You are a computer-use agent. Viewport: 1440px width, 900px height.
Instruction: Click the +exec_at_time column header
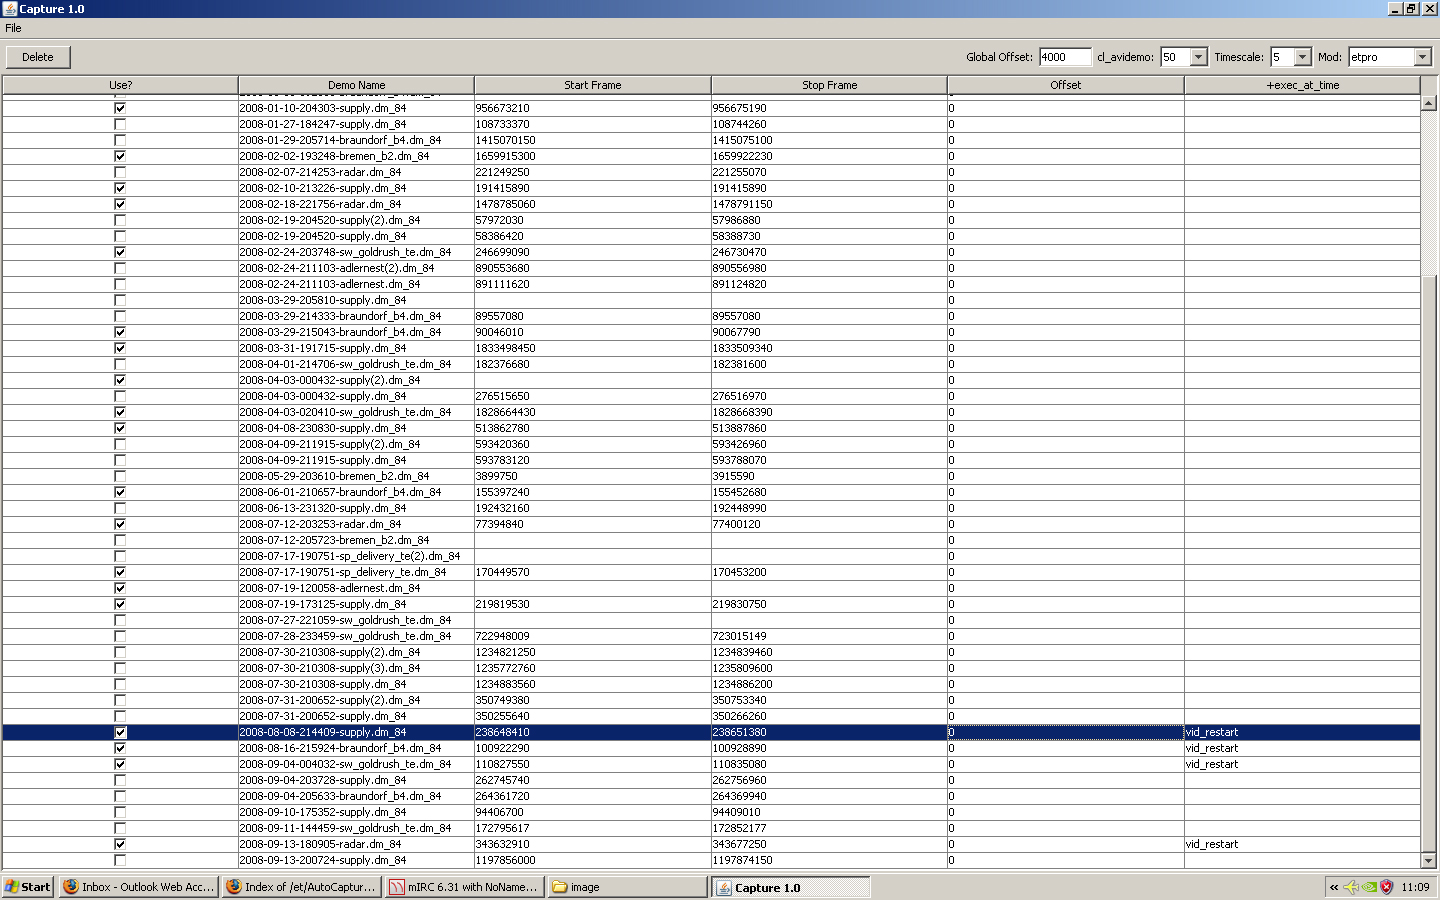(x=1302, y=85)
